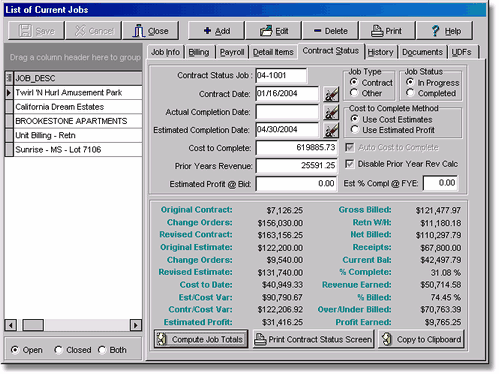Image resolution: width=499 pixels, height=374 pixels.
Task: Click the Profit Earned value $9,765.25
Action: (443, 322)
